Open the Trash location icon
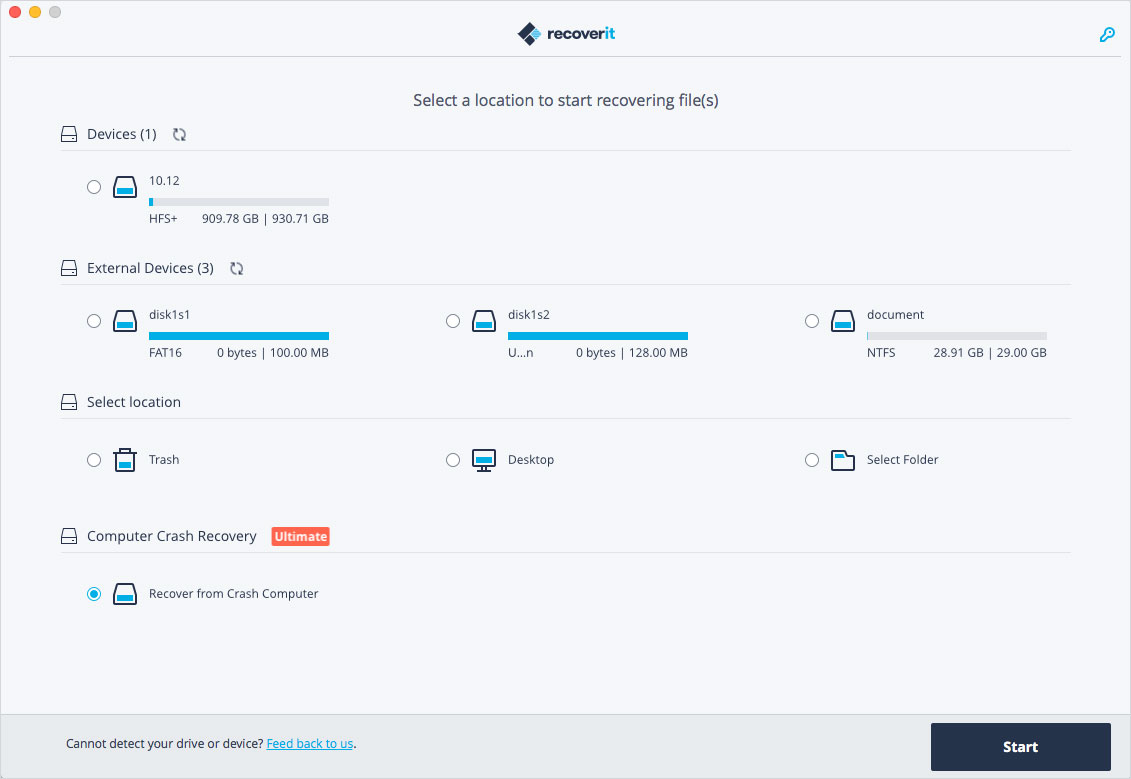The image size is (1131, 779). (x=124, y=459)
